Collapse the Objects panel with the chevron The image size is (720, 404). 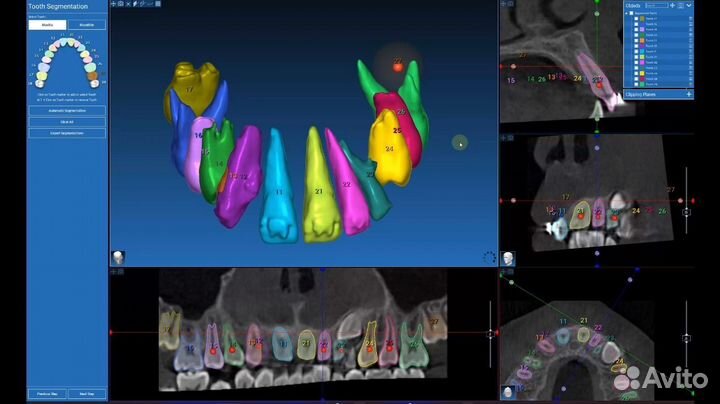coord(688,5)
